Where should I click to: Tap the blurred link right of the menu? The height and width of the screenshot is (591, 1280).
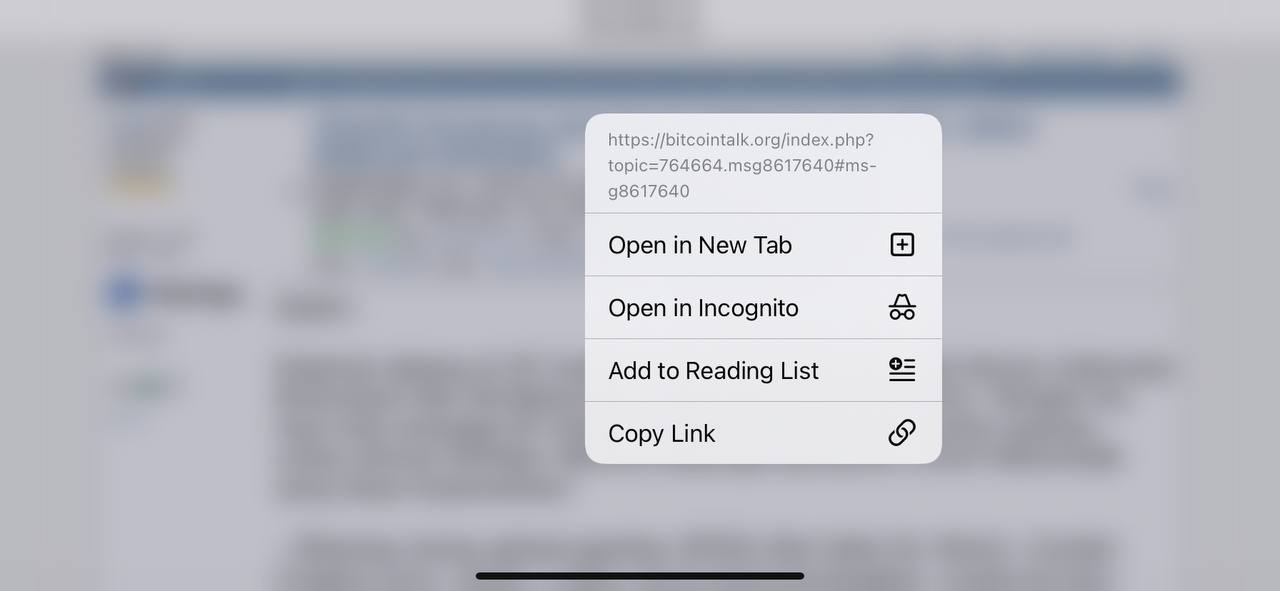pos(1005,239)
